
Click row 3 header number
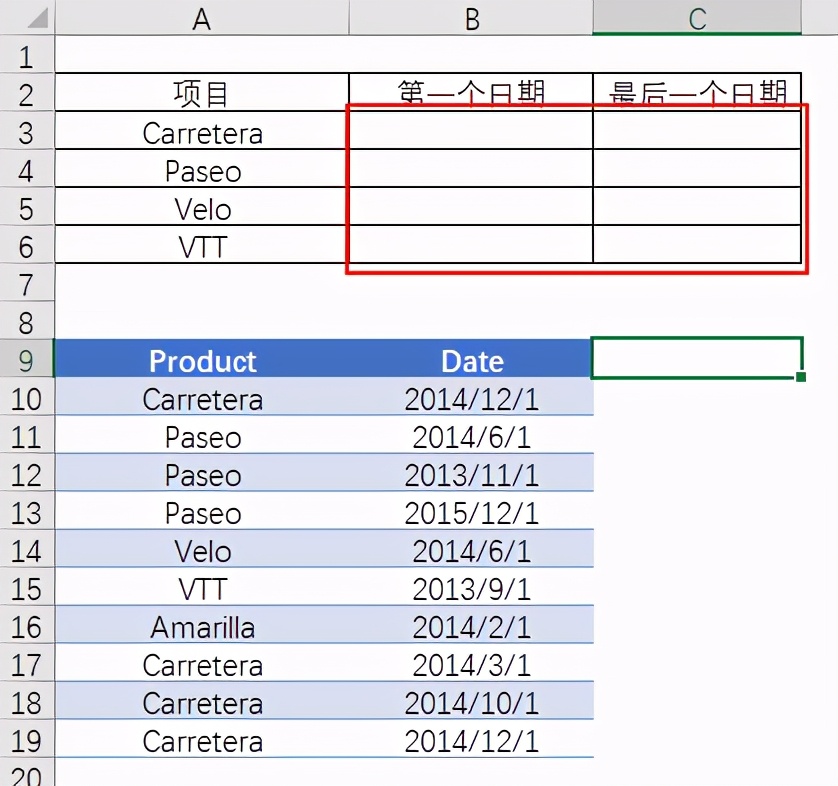coord(27,133)
